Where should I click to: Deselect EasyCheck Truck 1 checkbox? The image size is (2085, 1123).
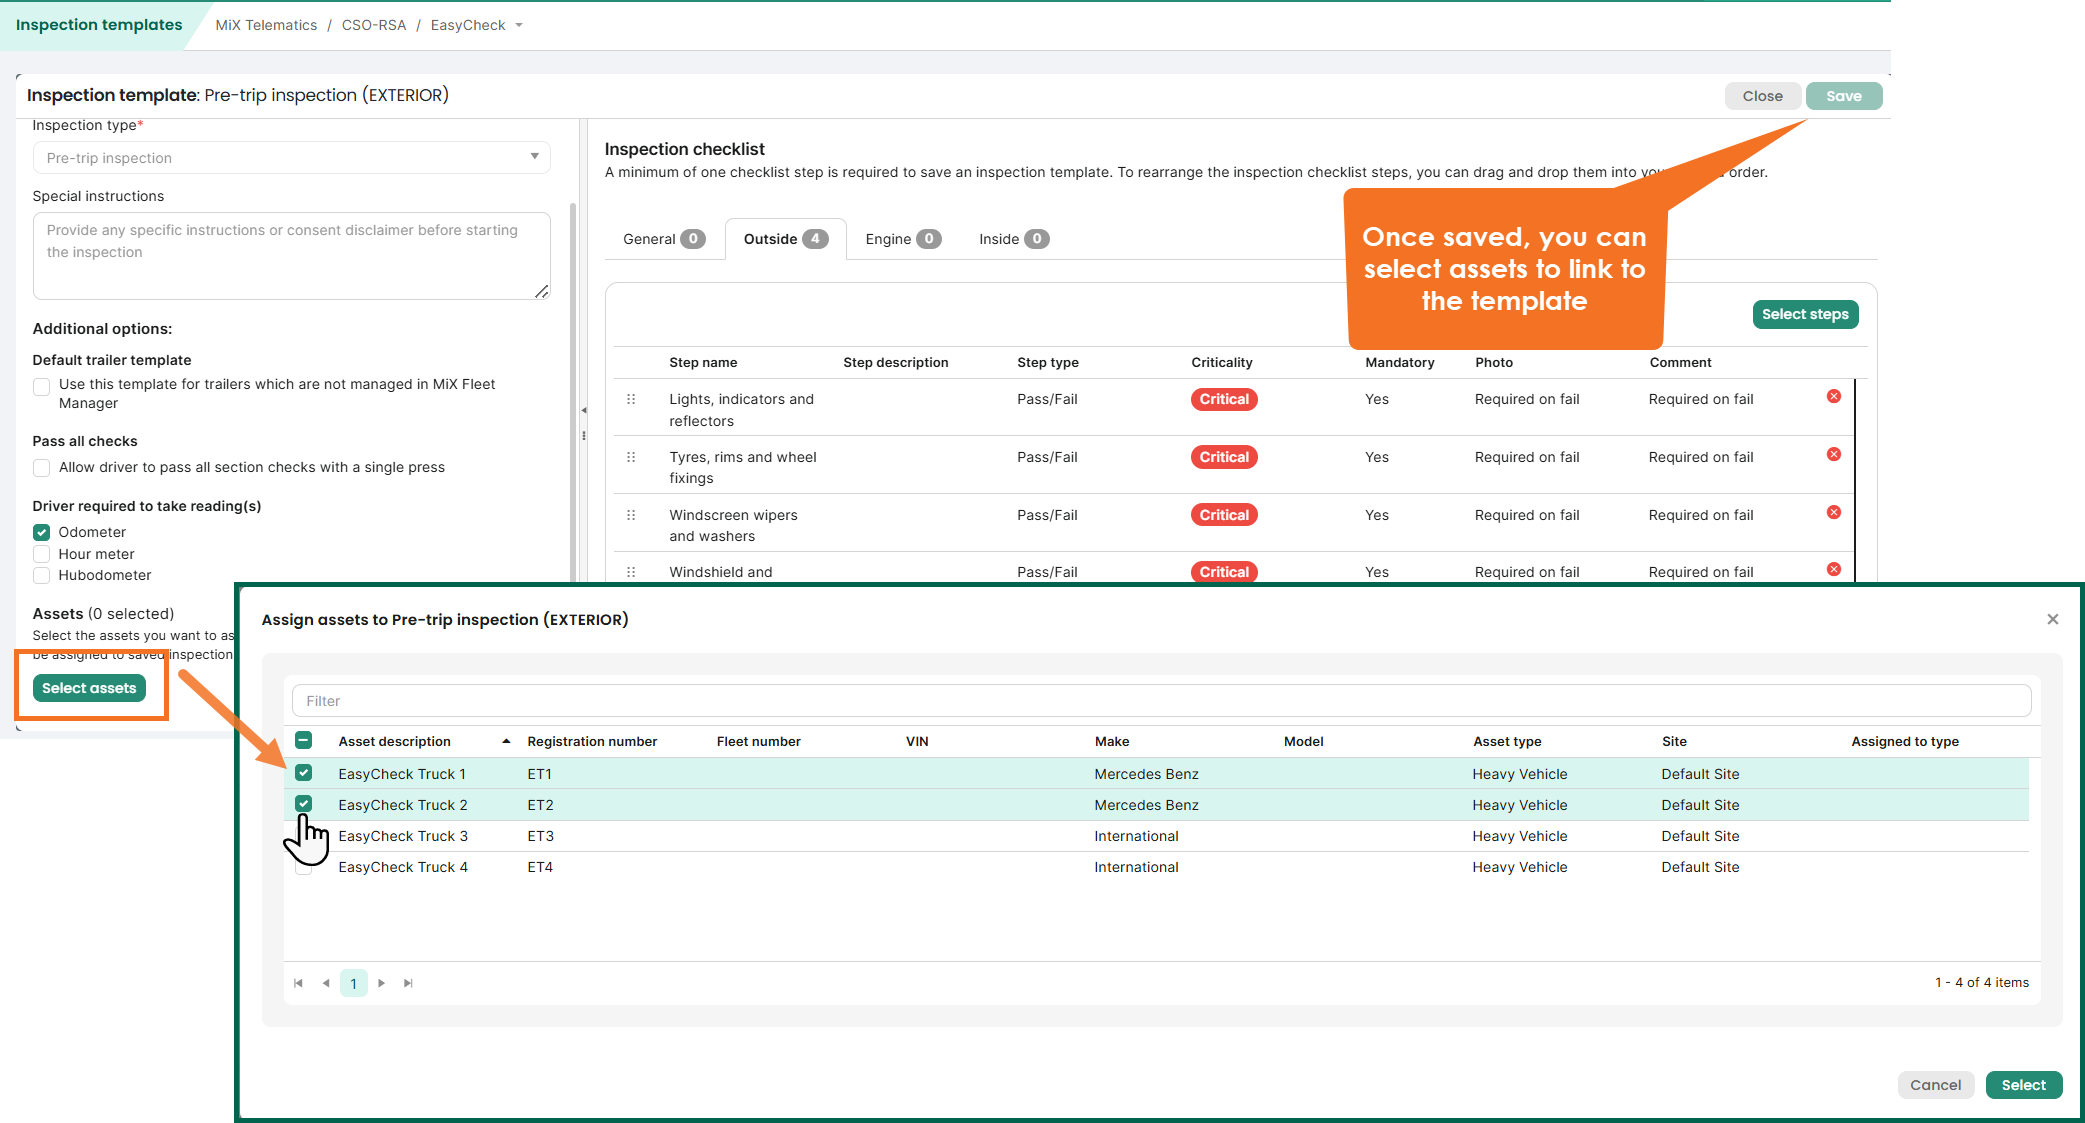coord(304,773)
